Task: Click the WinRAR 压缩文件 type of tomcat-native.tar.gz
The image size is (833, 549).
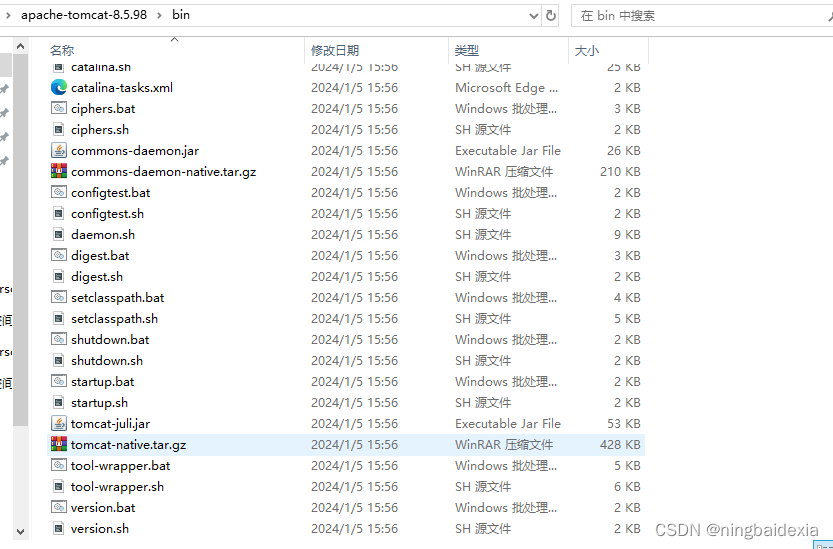Action: pos(504,444)
